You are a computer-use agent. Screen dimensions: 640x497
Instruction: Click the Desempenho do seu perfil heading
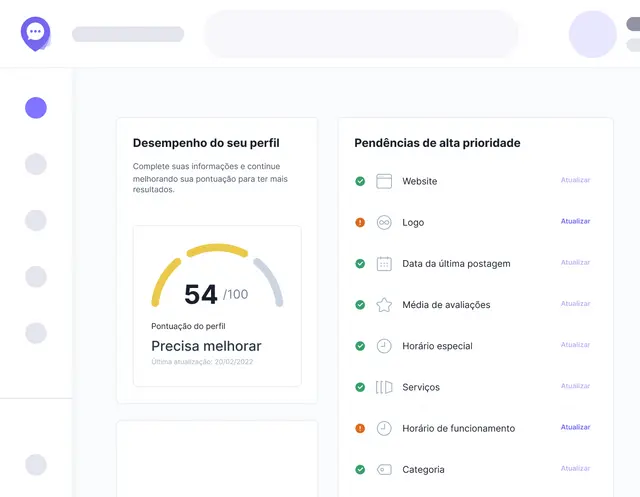(206, 143)
